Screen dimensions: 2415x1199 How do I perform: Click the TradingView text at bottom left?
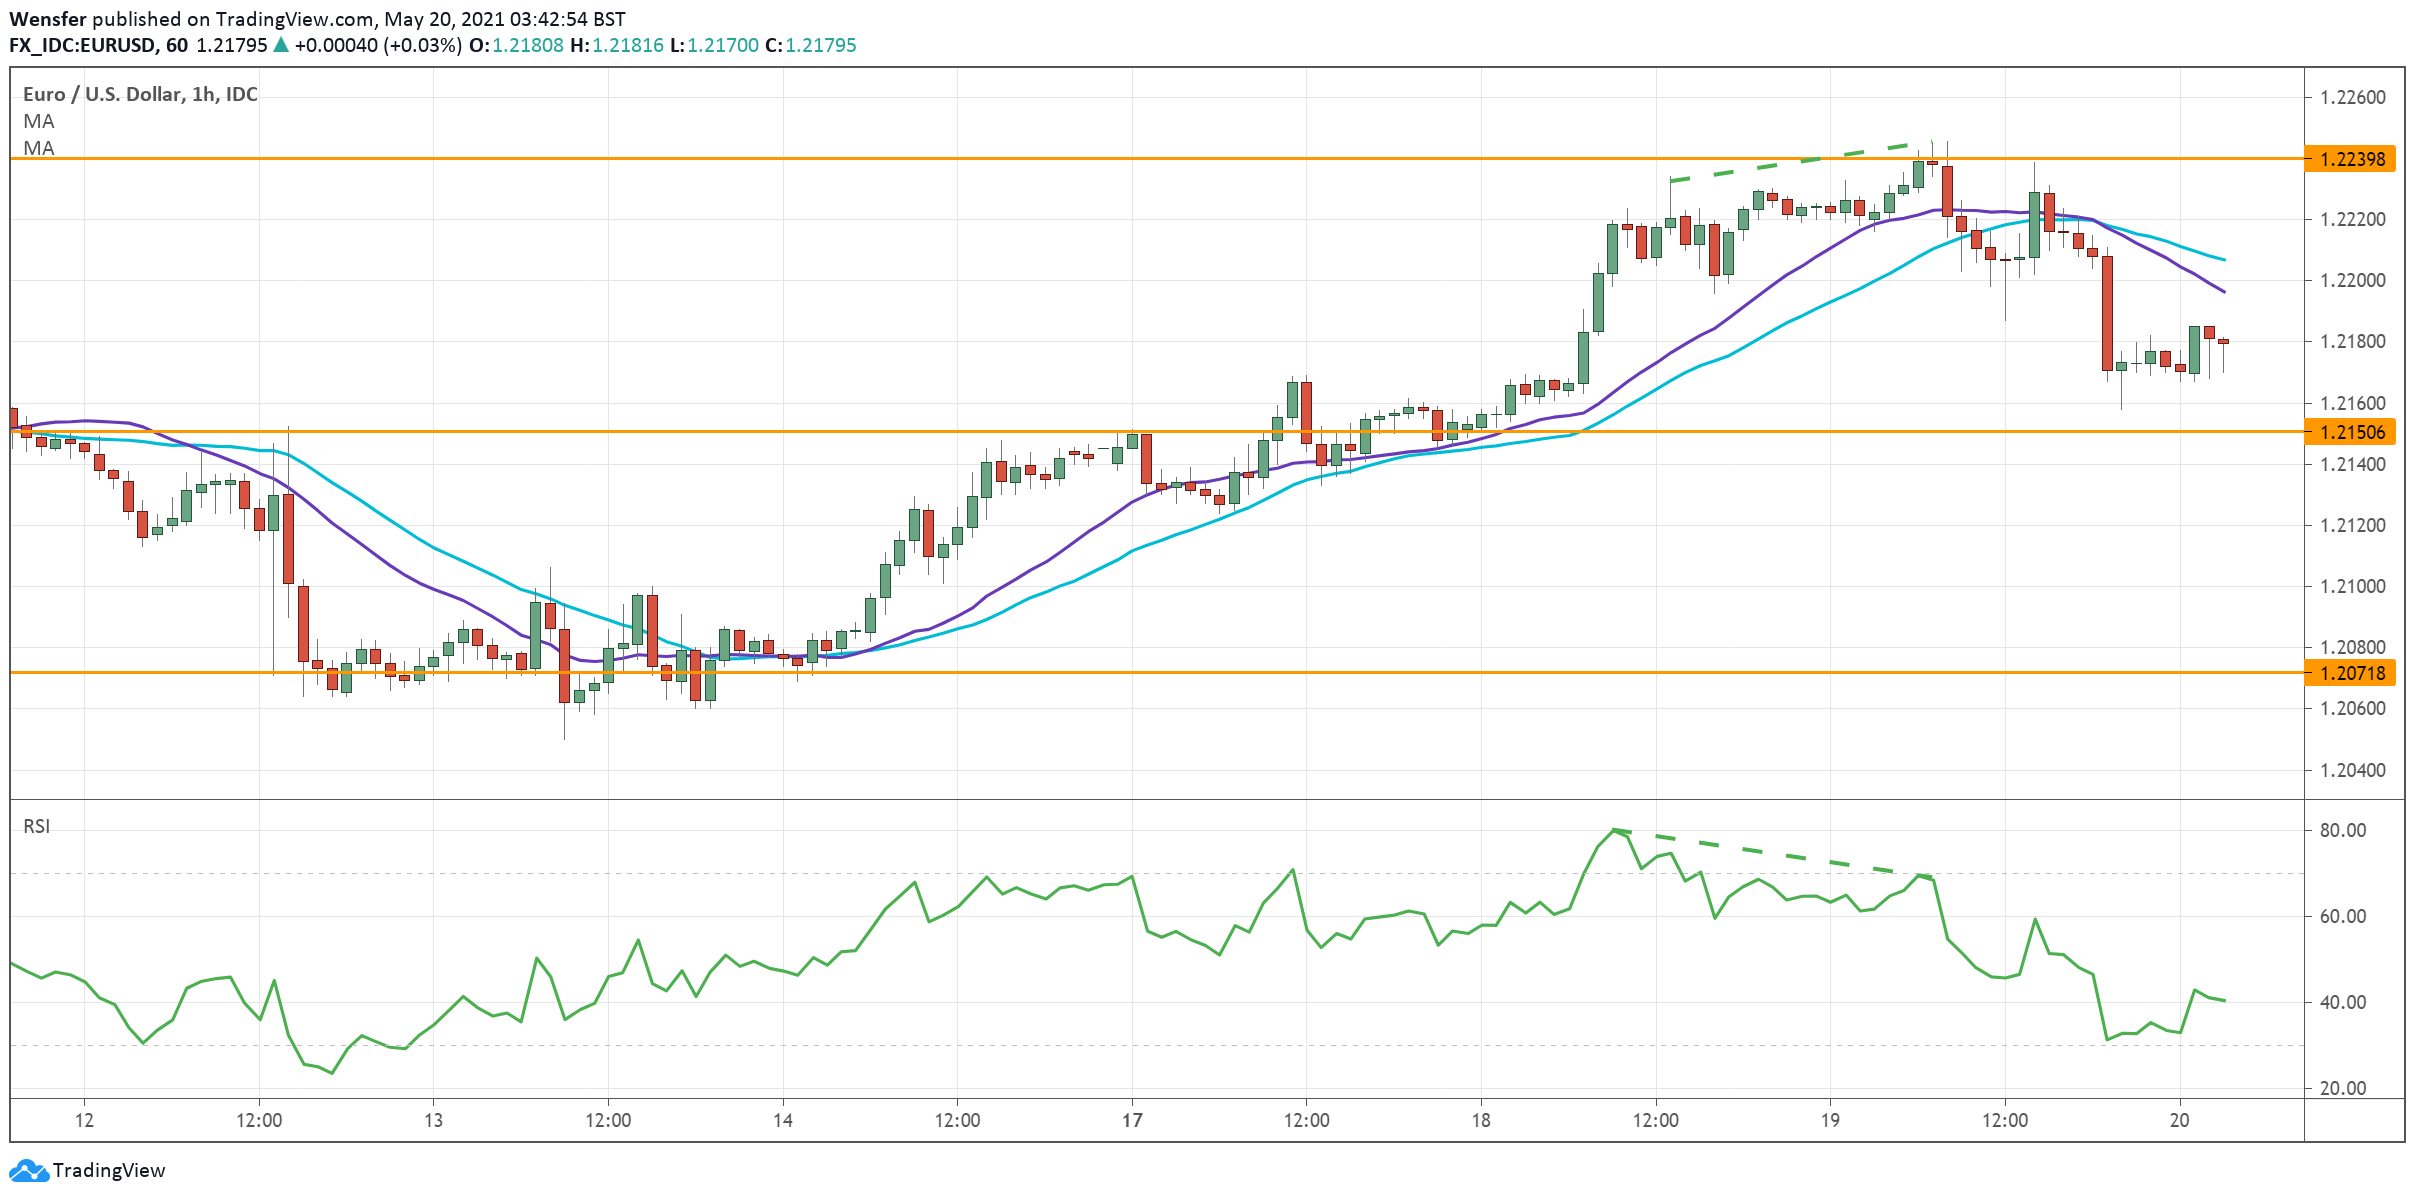(x=108, y=1170)
